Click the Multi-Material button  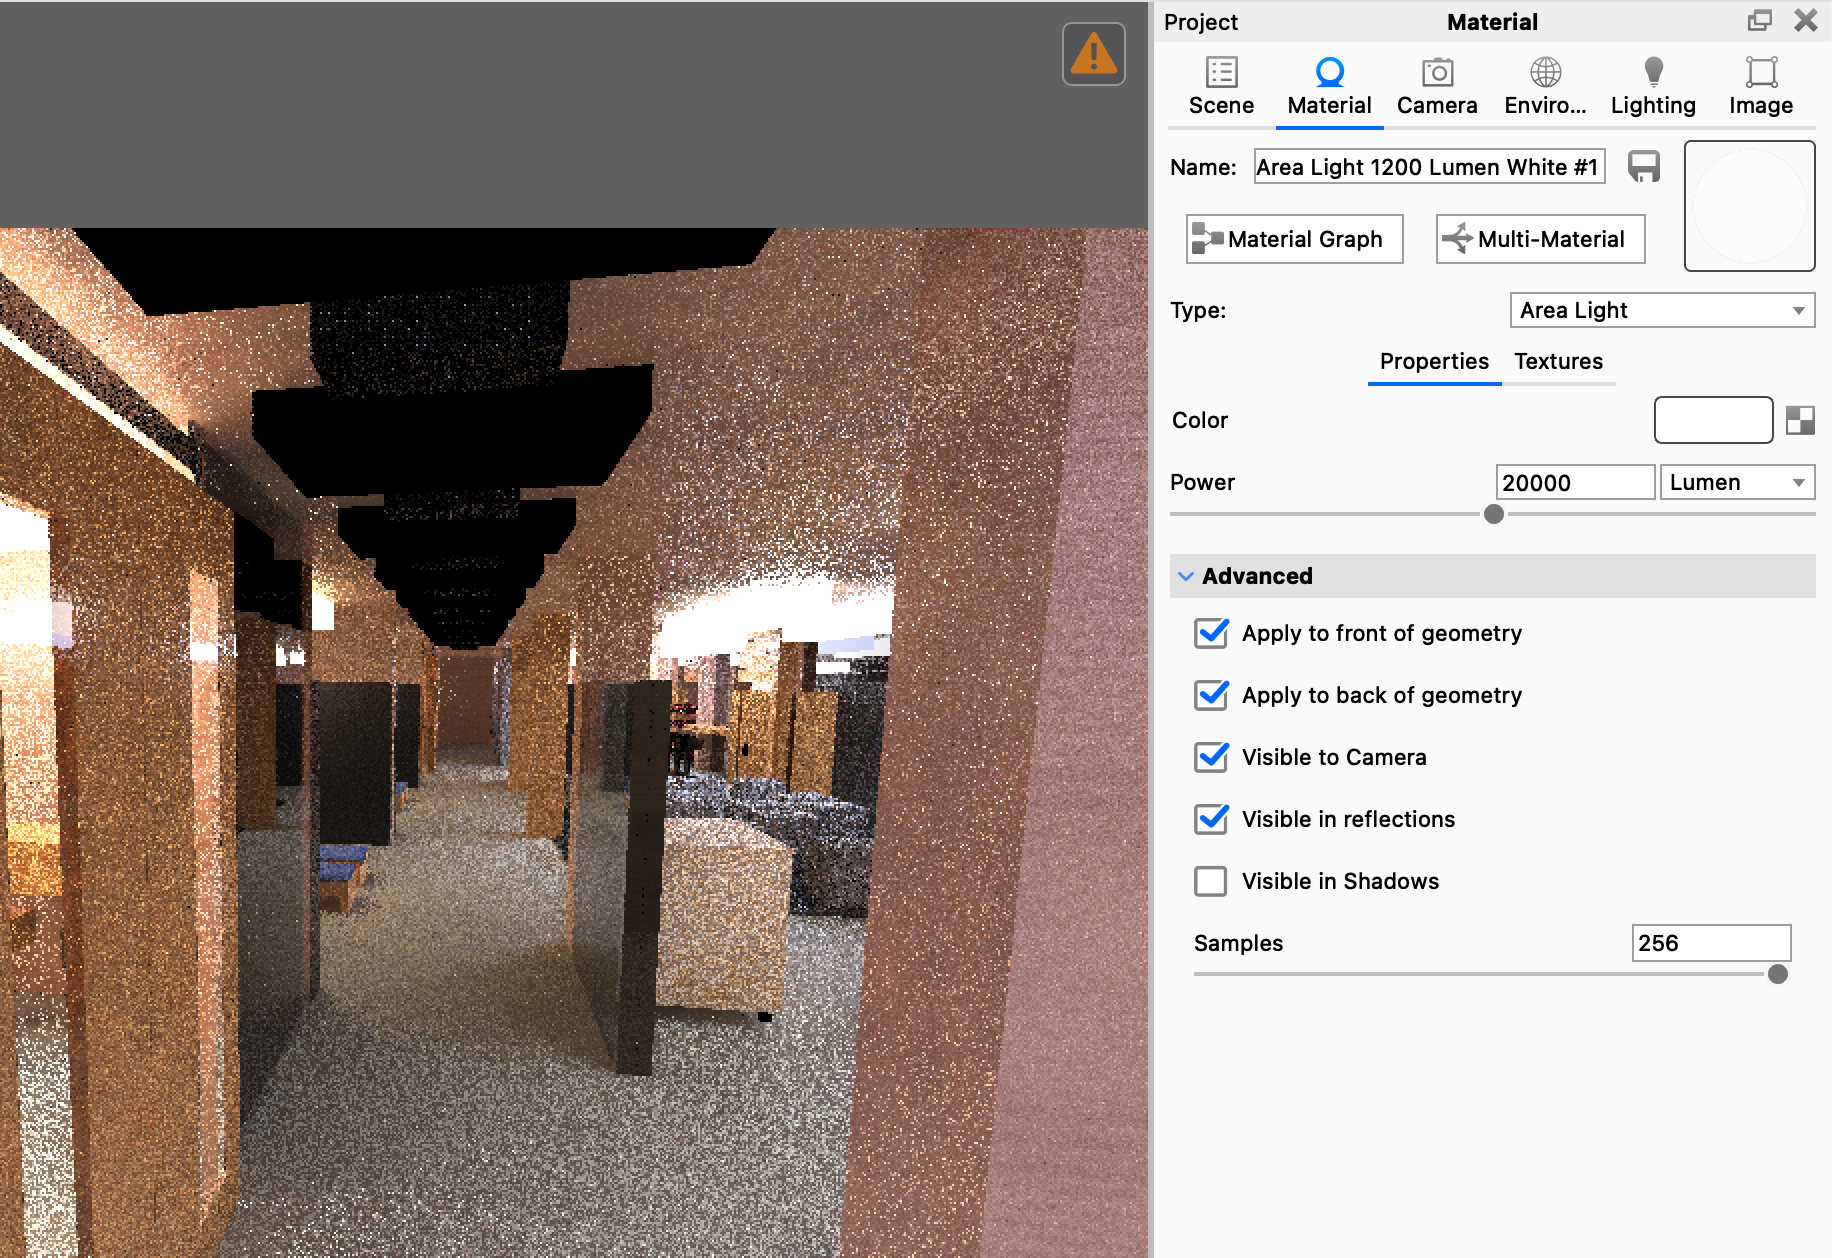(x=1540, y=239)
